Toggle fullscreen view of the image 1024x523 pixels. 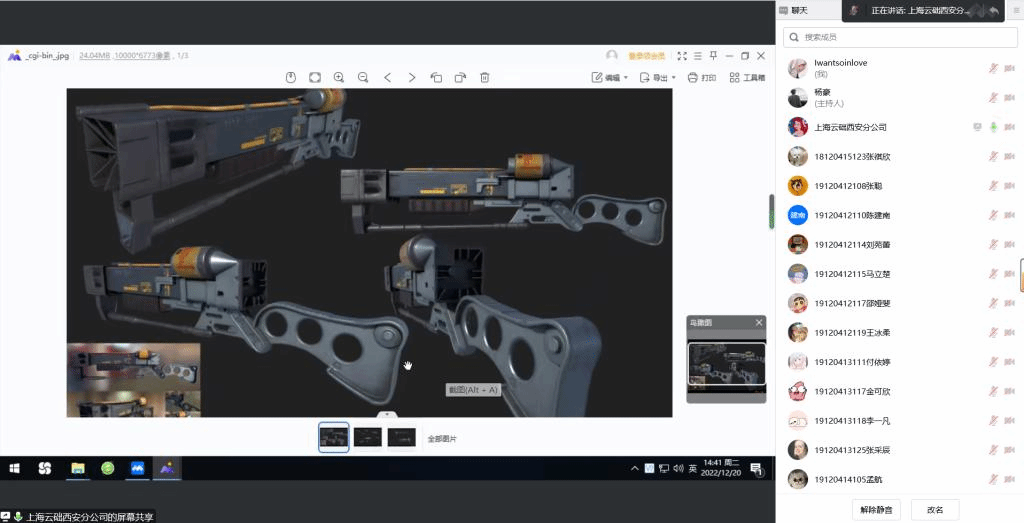682,56
